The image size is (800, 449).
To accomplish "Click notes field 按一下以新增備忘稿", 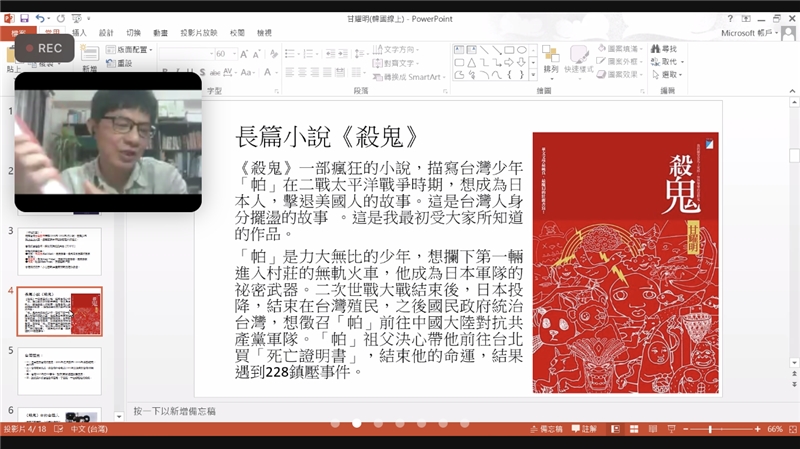I will pos(174,411).
